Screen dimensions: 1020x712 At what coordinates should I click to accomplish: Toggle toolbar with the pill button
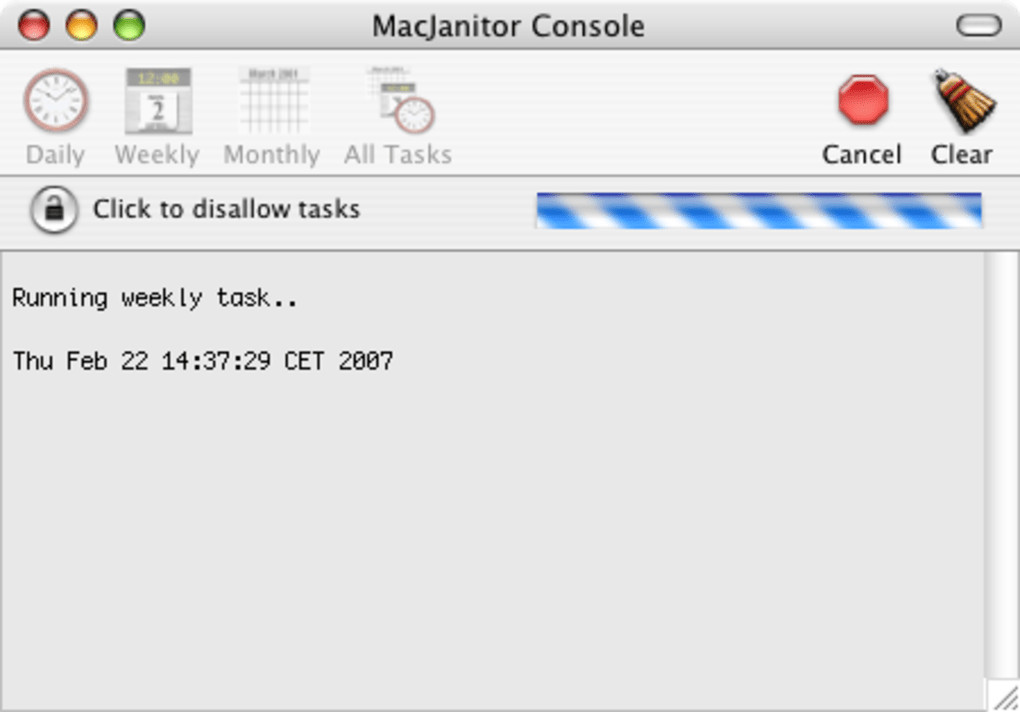tap(978, 25)
